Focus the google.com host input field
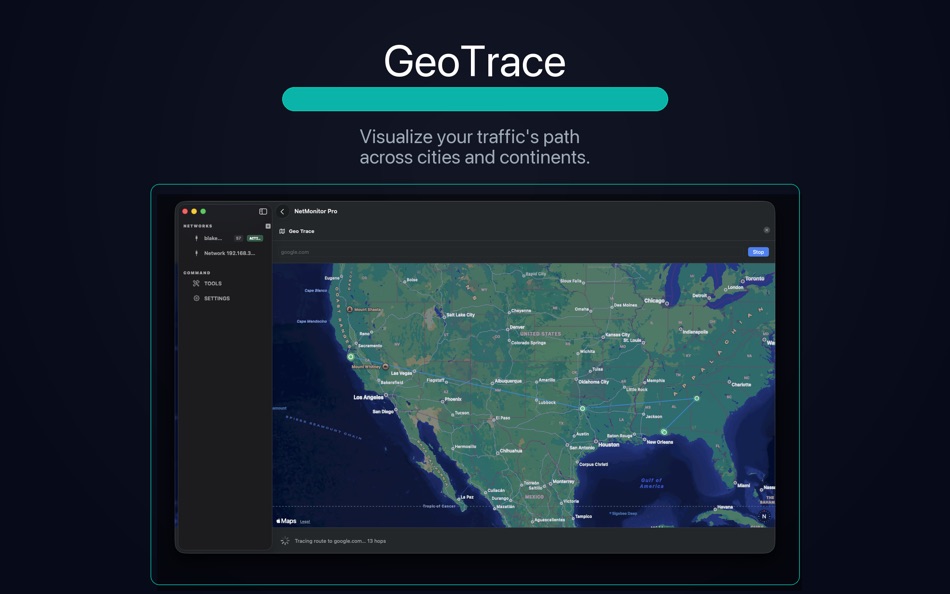 510,252
